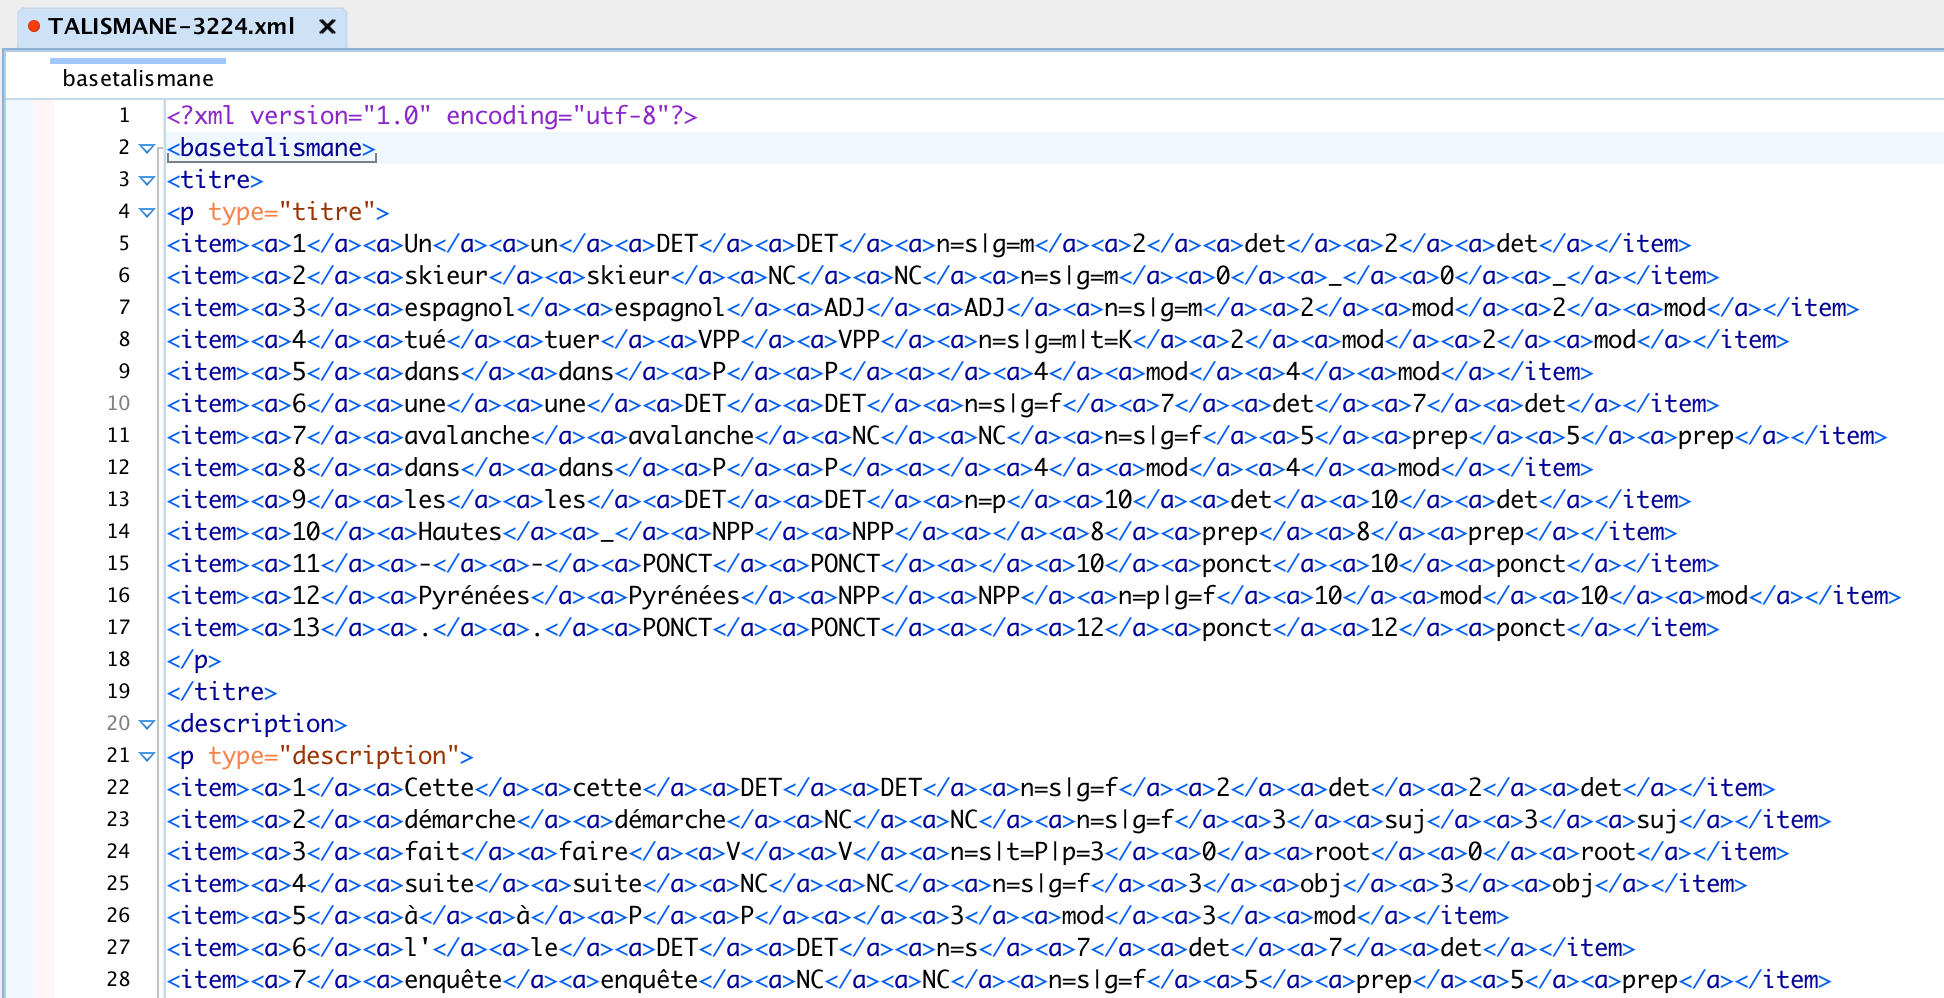Click the word 'espagnol' on line 7

click(460, 308)
